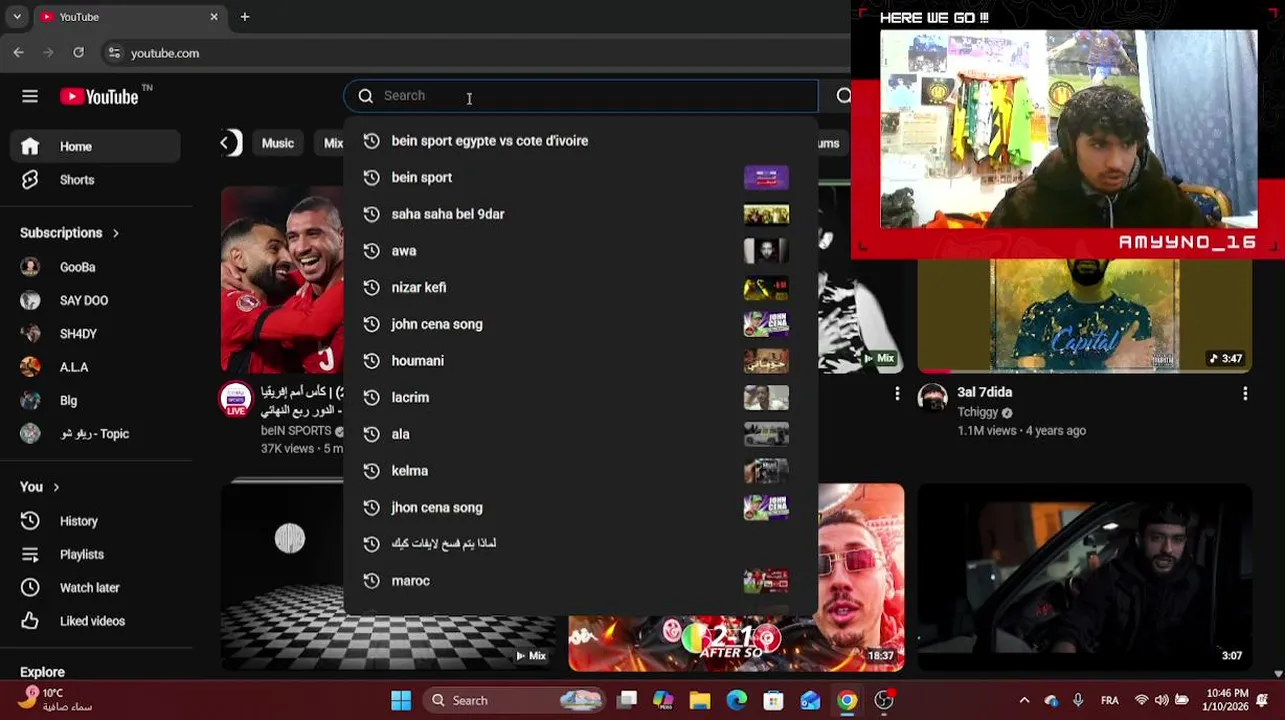Open the SAY DOO subscription channel
The image size is (1285, 720).
click(96, 300)
